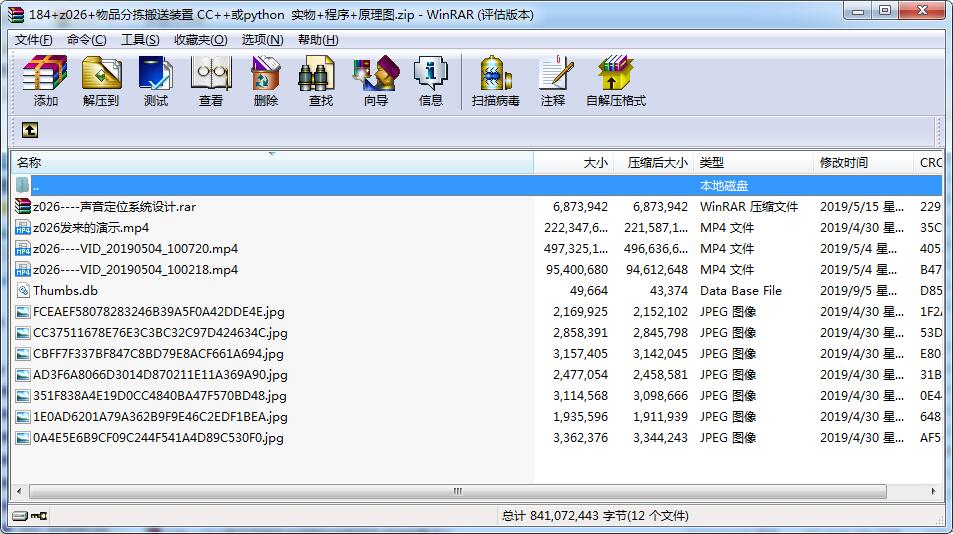Select 0A4E5E6B9CF09C244F541A4D89C530F0.jpg
953x534 pixels.
click(x=158, y=437)
